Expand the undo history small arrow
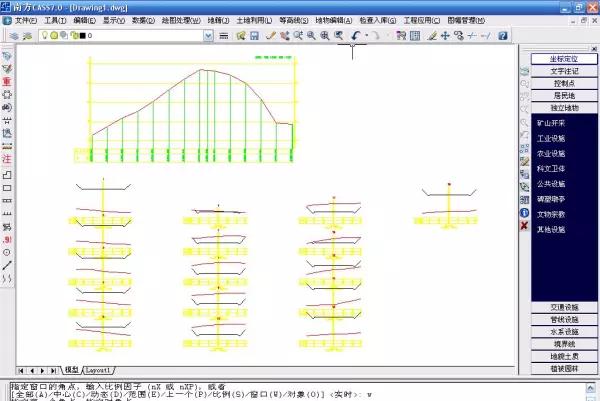The image size is (600, 401). click(x=367, y=36)
